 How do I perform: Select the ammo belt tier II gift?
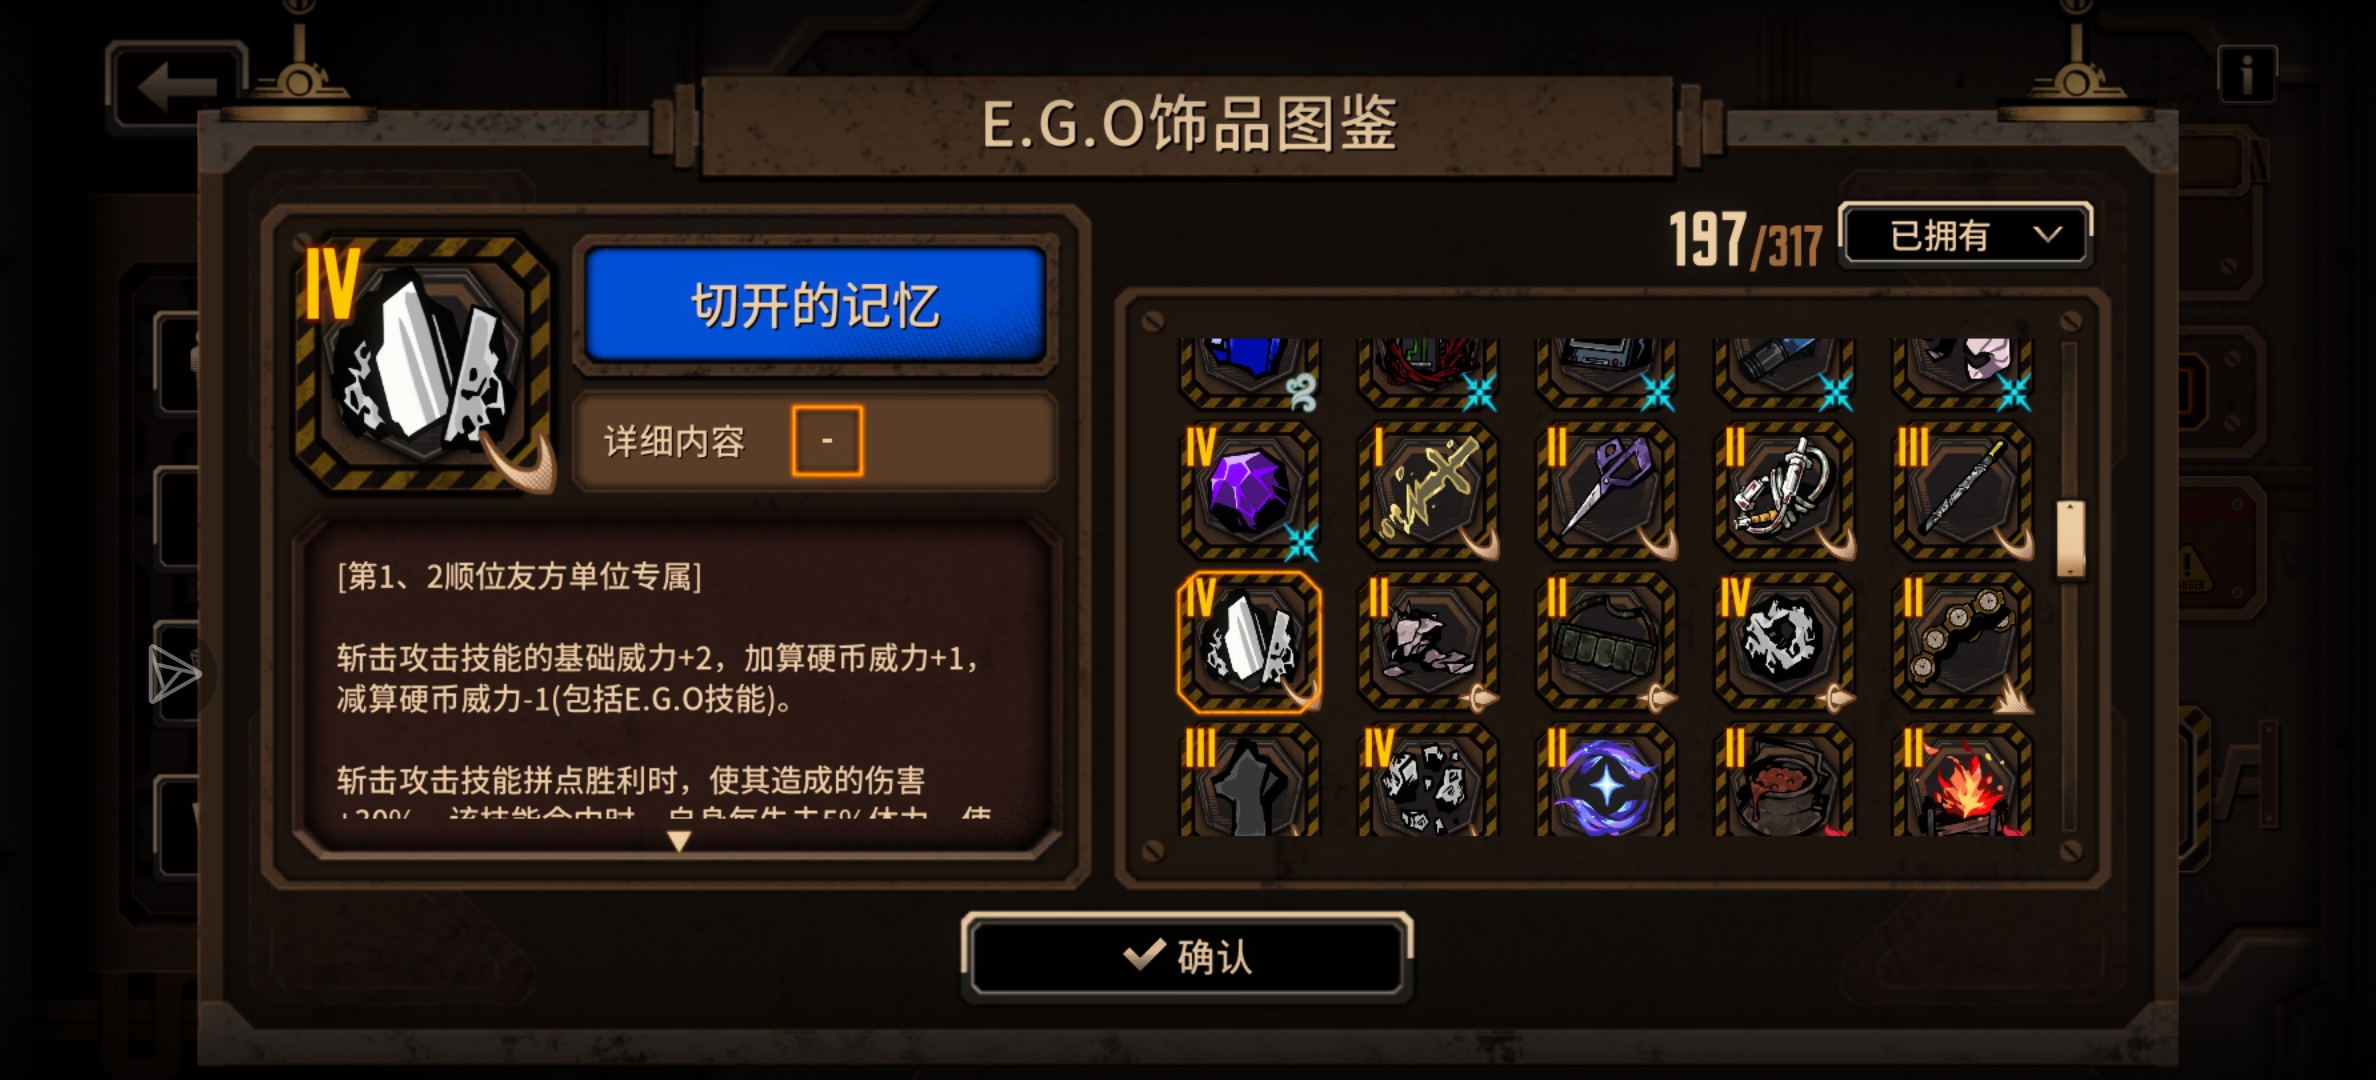pyautogui.click(x=1606, y=641)
